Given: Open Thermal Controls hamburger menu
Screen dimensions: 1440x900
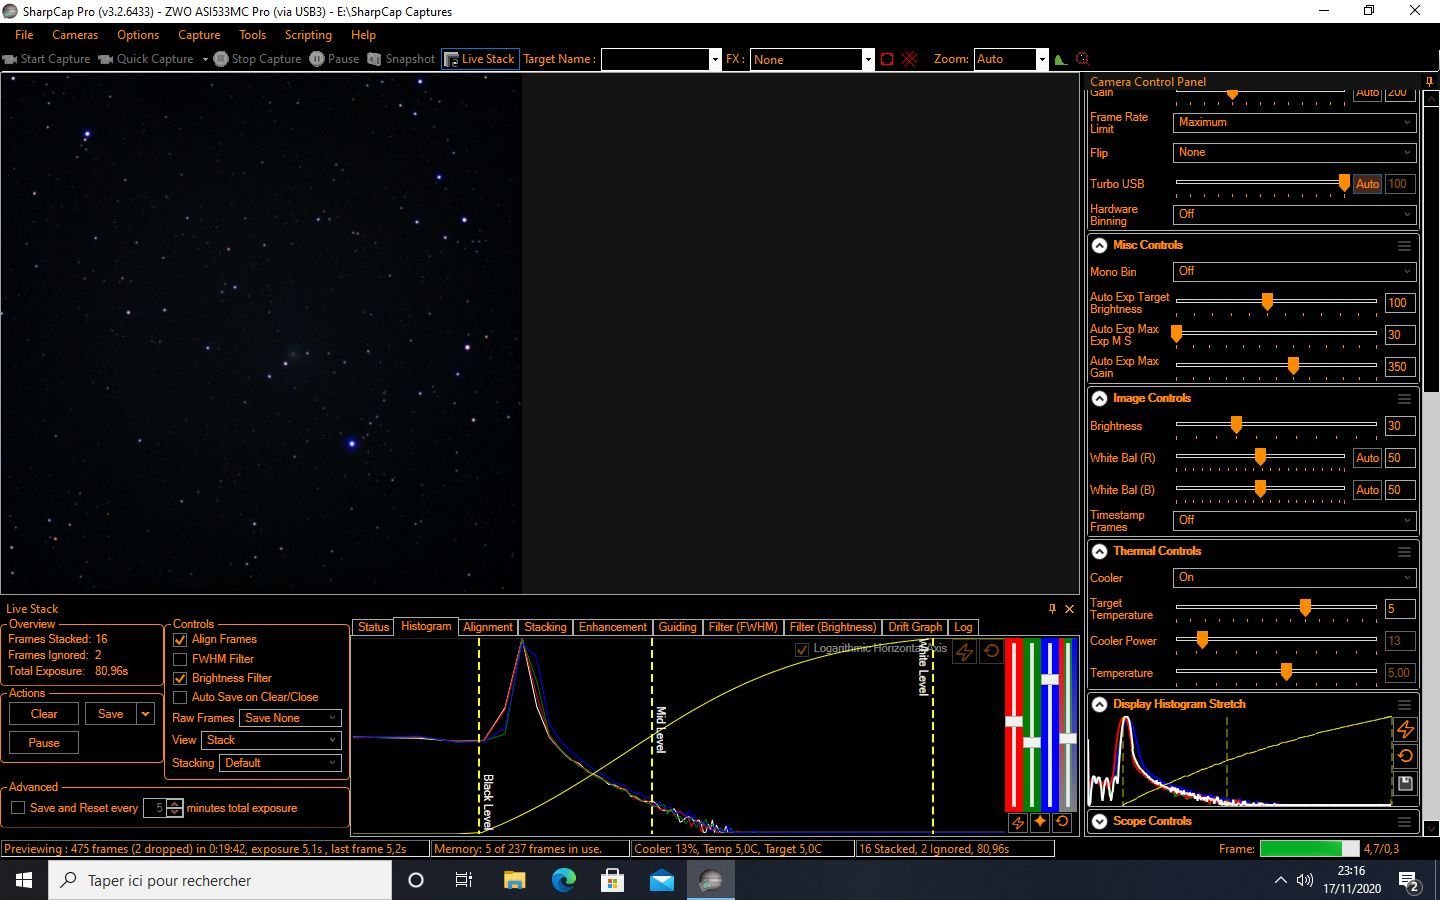Looking at the screenshot, I should click(1405, 551).
